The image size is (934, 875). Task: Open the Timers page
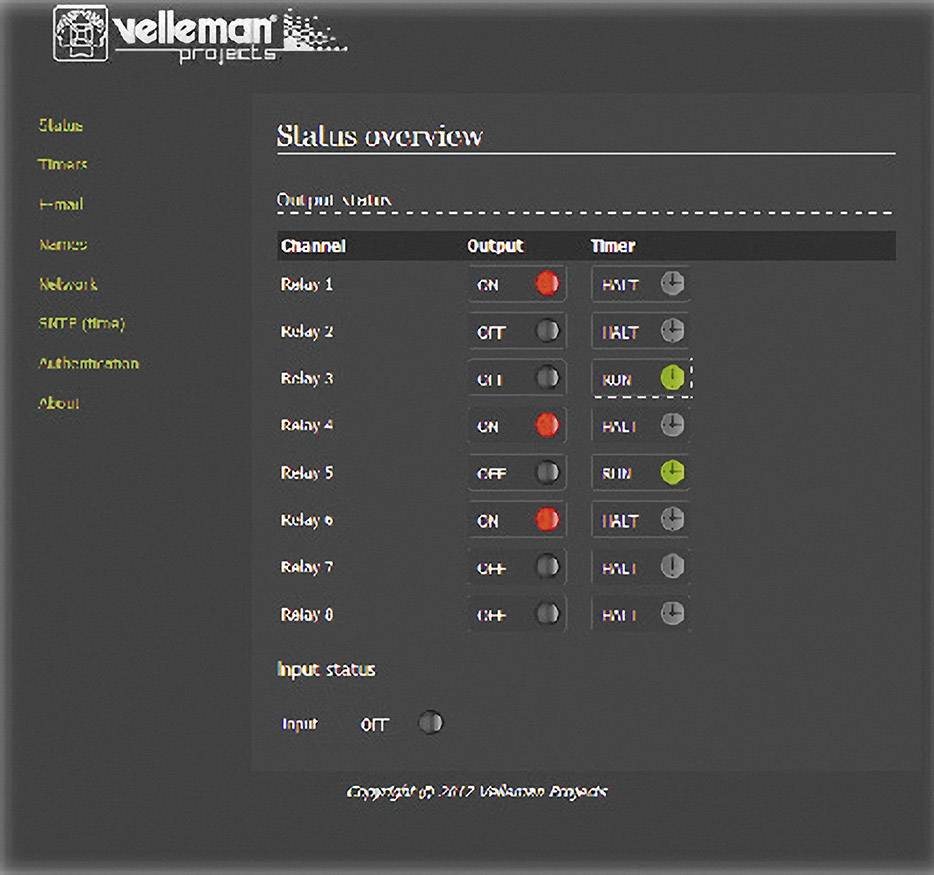click(x=63, y=164)
